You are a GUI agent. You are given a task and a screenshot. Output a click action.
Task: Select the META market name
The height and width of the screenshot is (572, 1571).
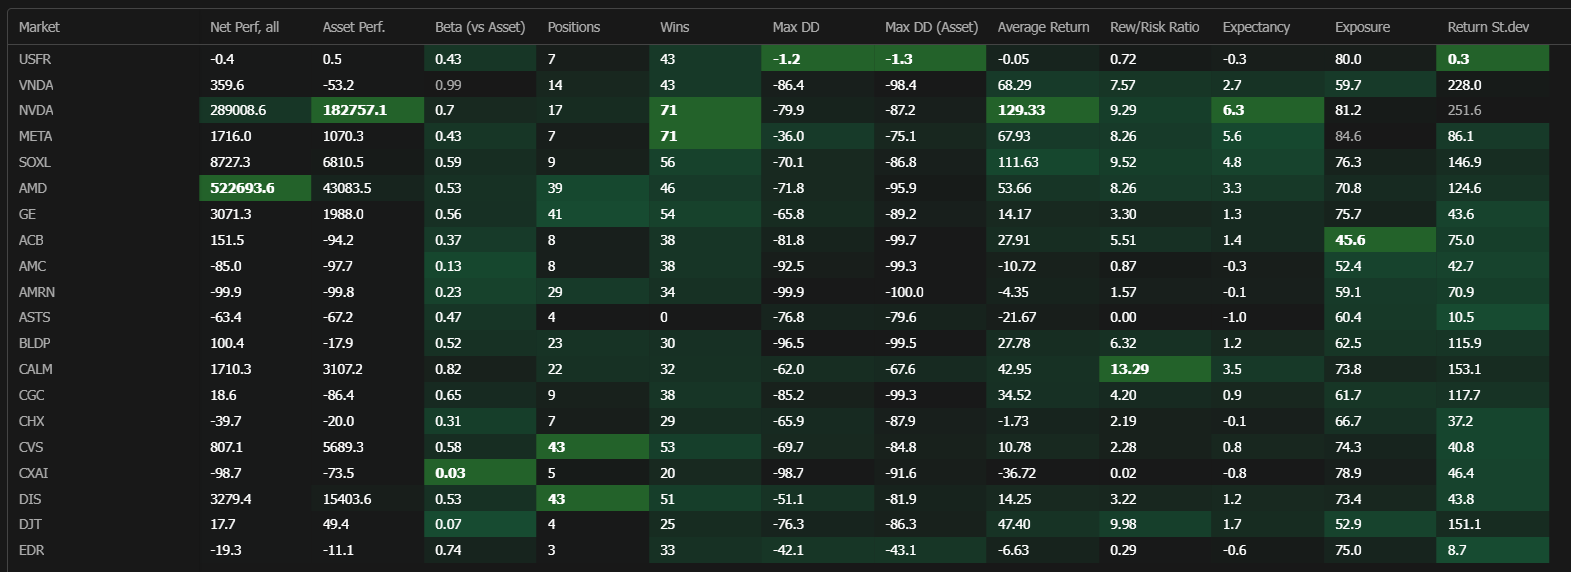[x=35, y=136]
